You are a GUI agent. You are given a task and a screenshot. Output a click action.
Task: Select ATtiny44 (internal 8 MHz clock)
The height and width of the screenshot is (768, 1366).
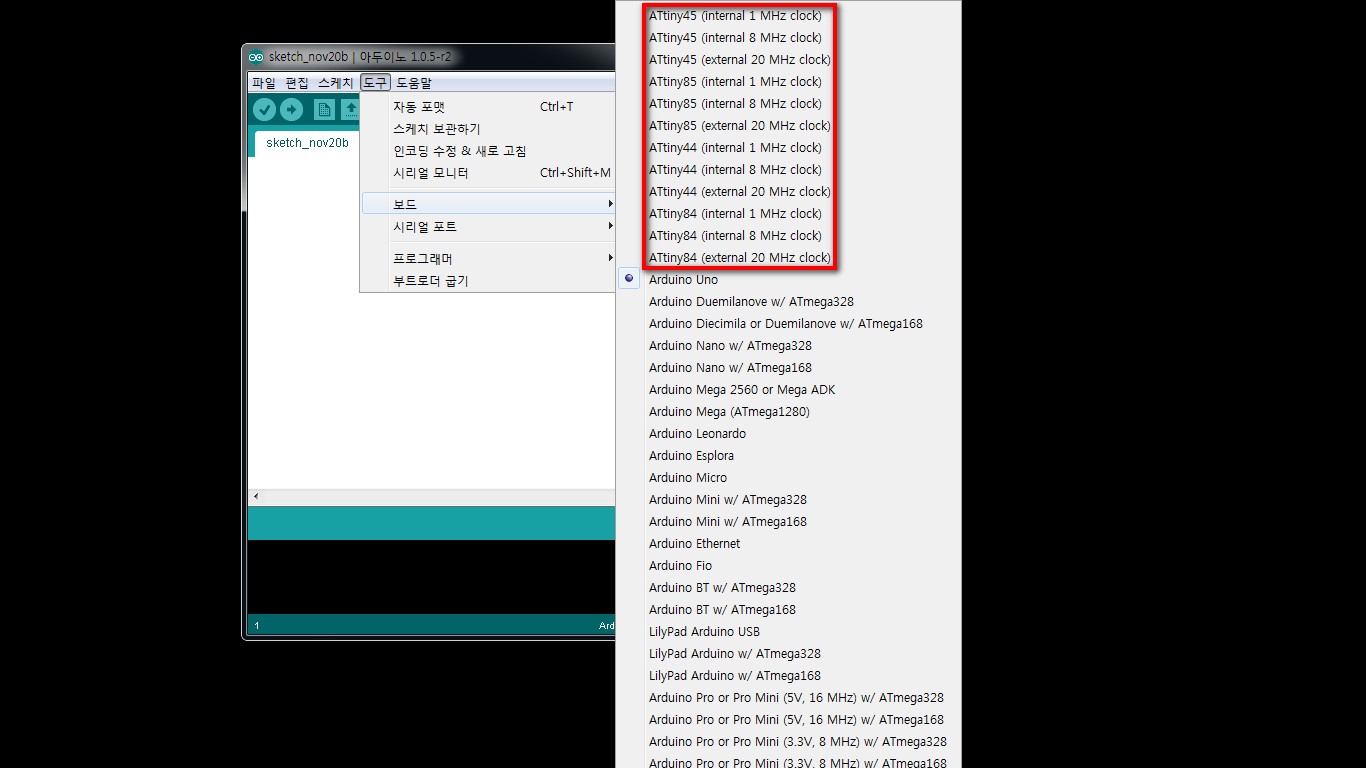tap(788, 170)
